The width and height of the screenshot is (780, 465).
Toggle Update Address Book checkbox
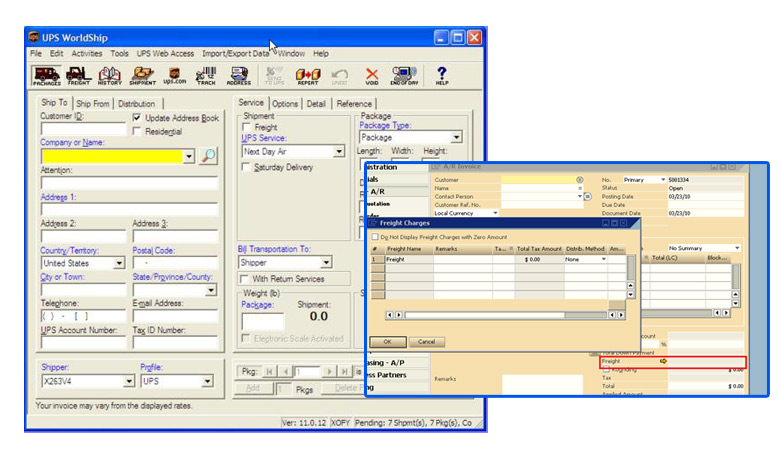(x=137, y=118)
